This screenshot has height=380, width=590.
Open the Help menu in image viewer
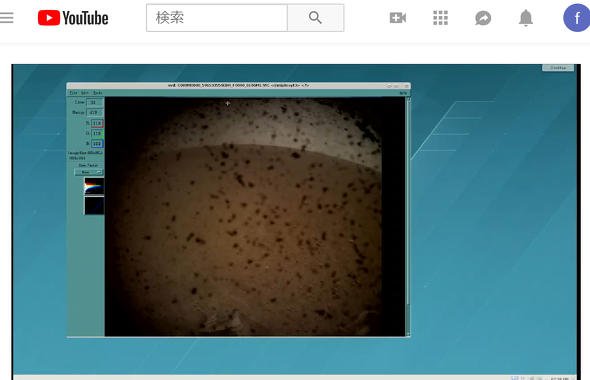pyautogui.click(x=403, y=93)
